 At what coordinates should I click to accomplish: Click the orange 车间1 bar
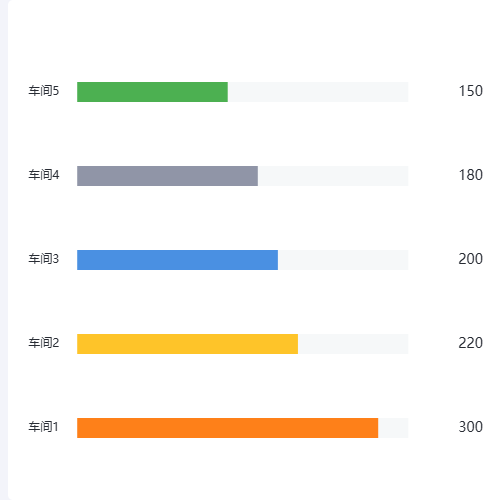pyautogui.click(x=228, y=428)
